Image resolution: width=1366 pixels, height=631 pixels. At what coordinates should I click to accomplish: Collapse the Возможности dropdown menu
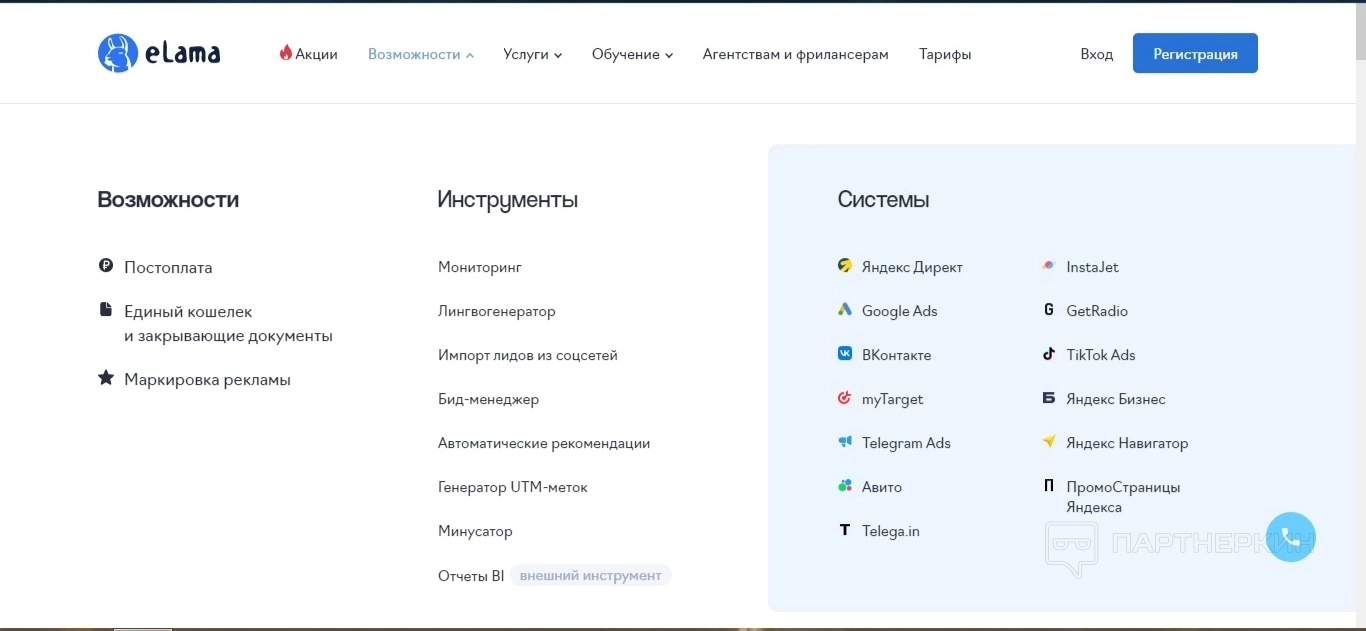pos(420,54)
